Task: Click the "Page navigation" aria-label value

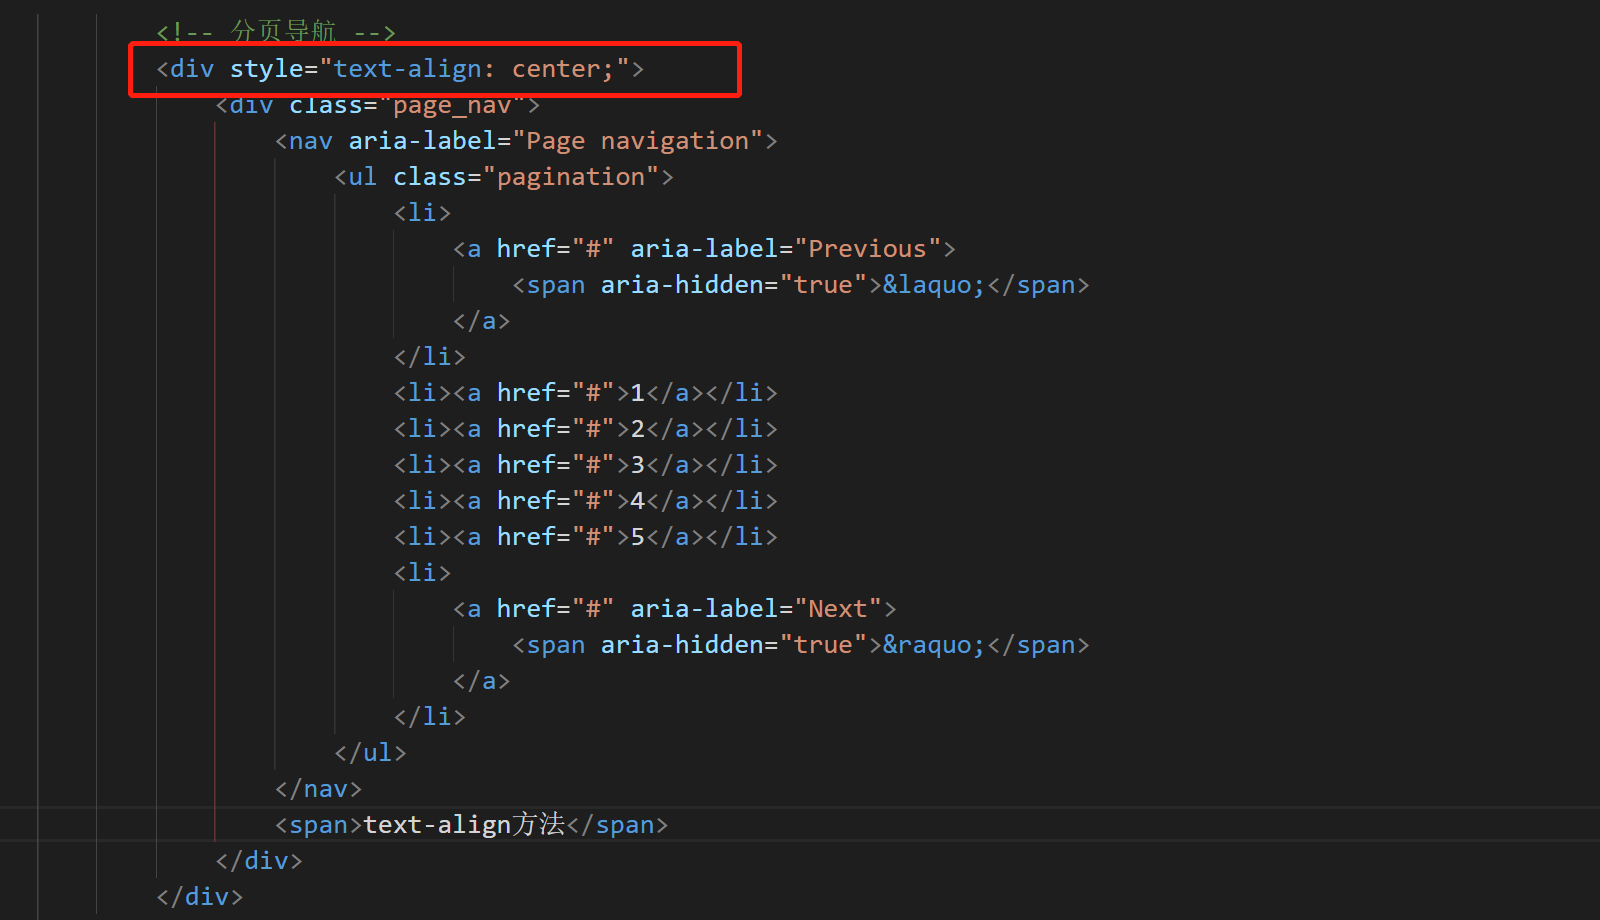Action: point(638,141)
